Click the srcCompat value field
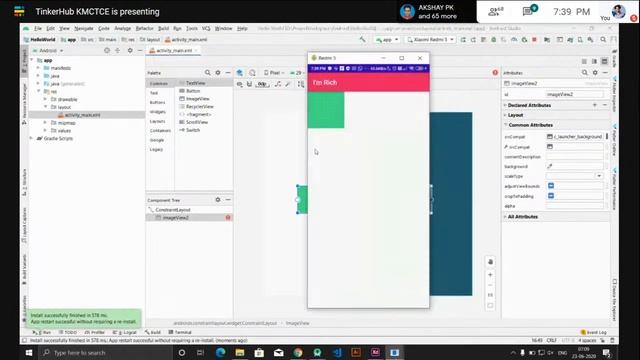Viewport: 640px width, 360px height. coord(575,137)
